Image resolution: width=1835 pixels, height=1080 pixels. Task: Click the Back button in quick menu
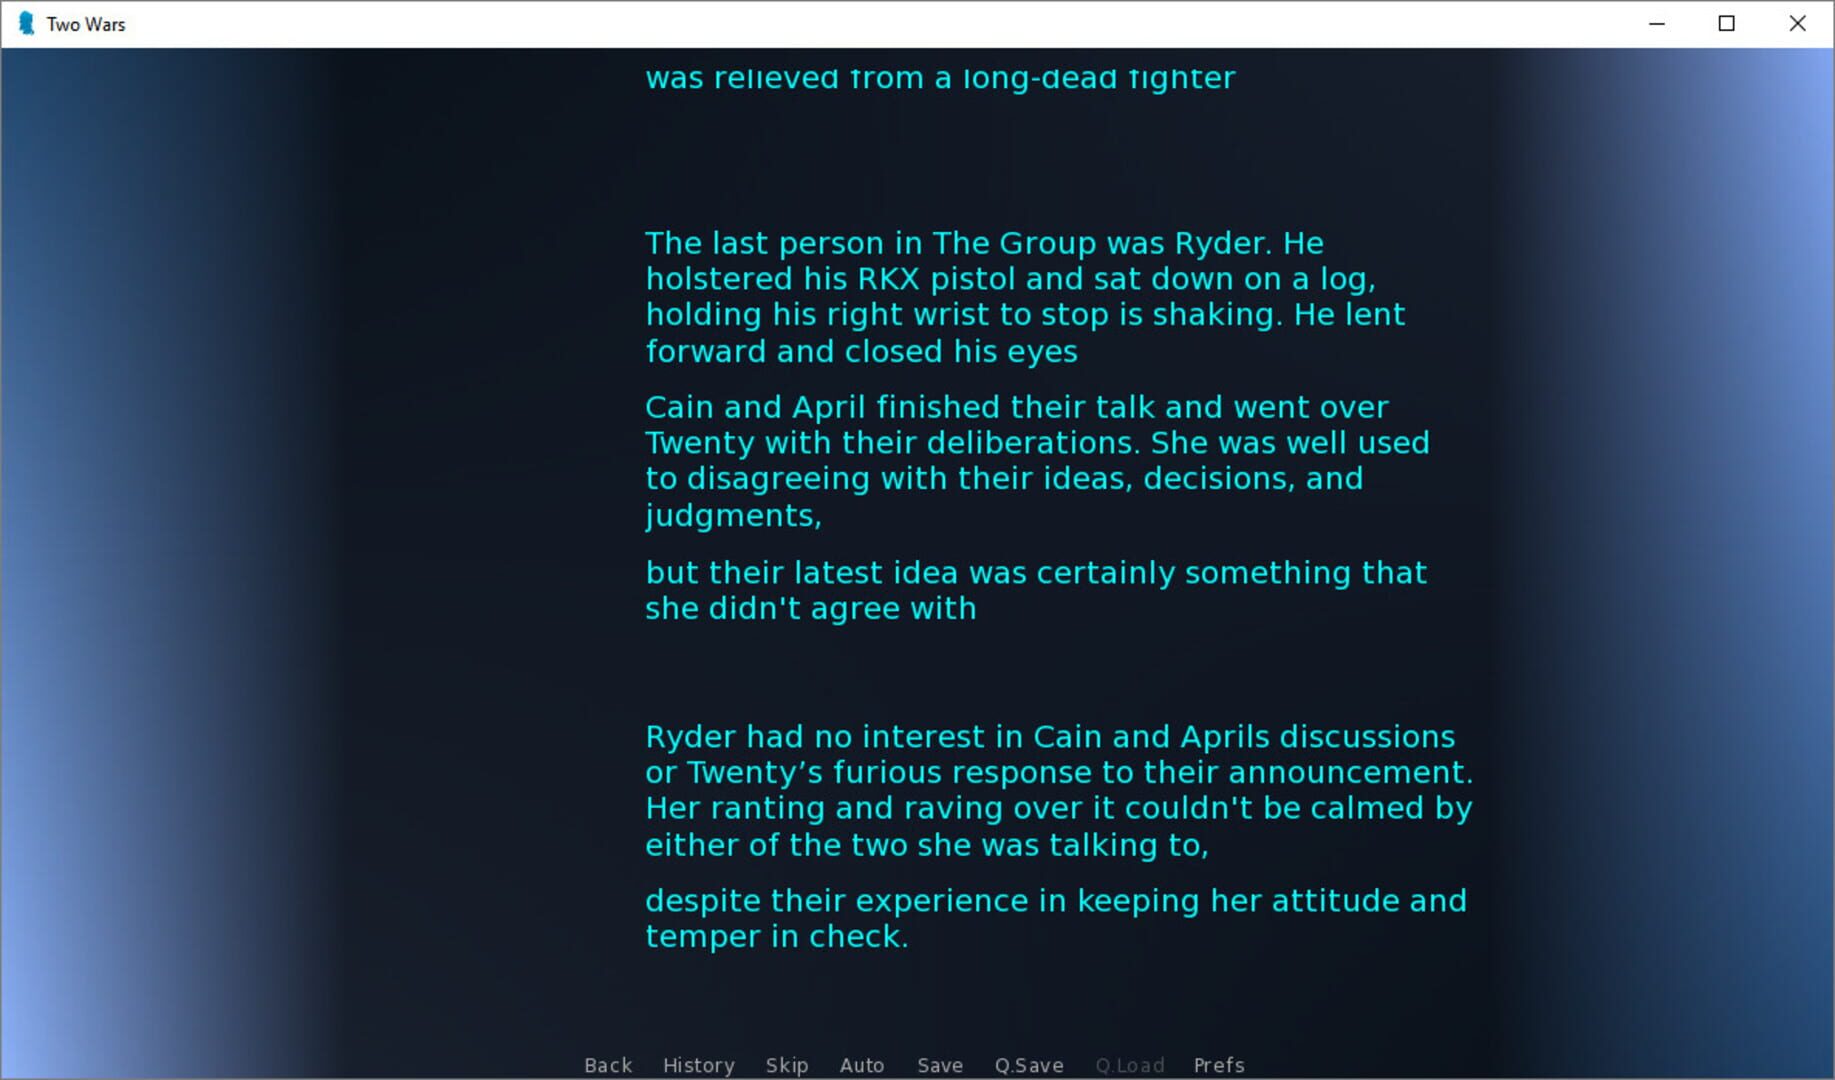click(x=608, y=1065)
